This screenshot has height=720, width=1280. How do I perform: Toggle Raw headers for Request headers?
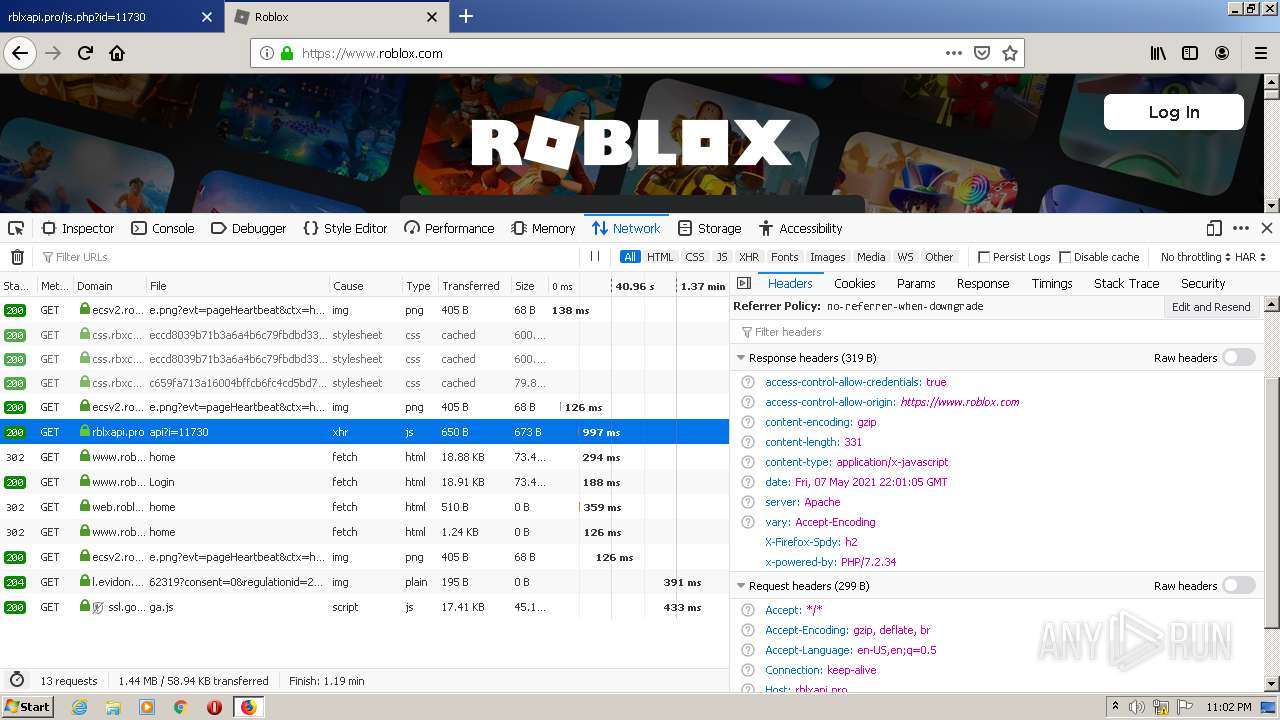click(1238, 586)
